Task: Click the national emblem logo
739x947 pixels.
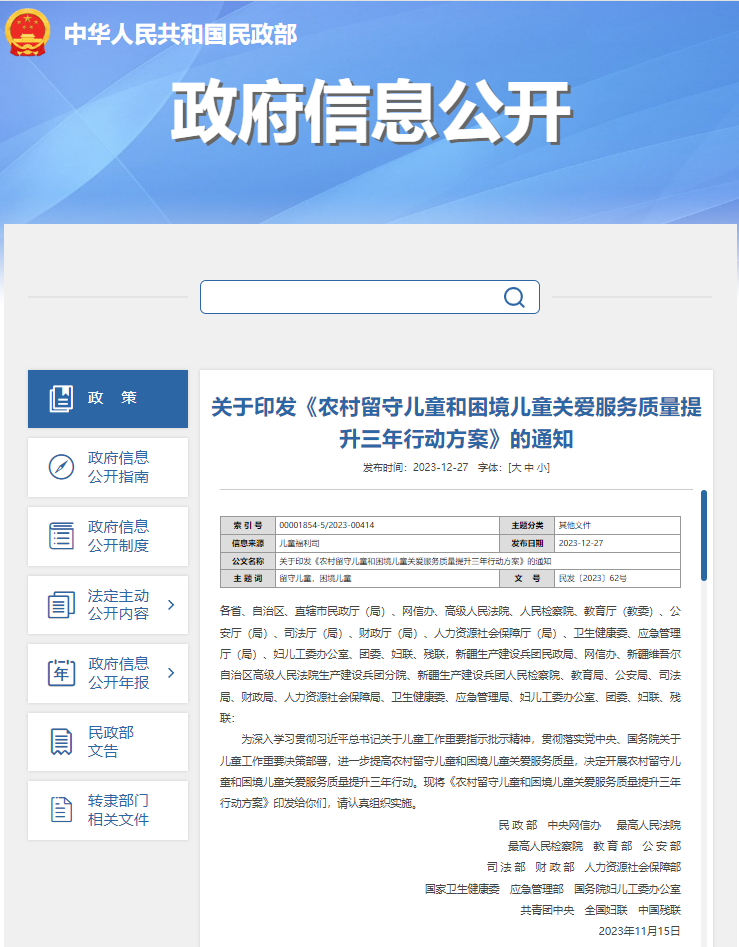Action: [x=27, y=33]
